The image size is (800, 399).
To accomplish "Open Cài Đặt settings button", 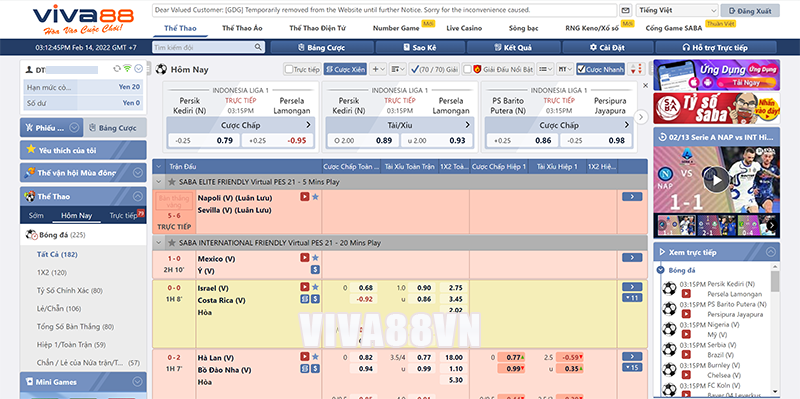I will tap(608, 47).
